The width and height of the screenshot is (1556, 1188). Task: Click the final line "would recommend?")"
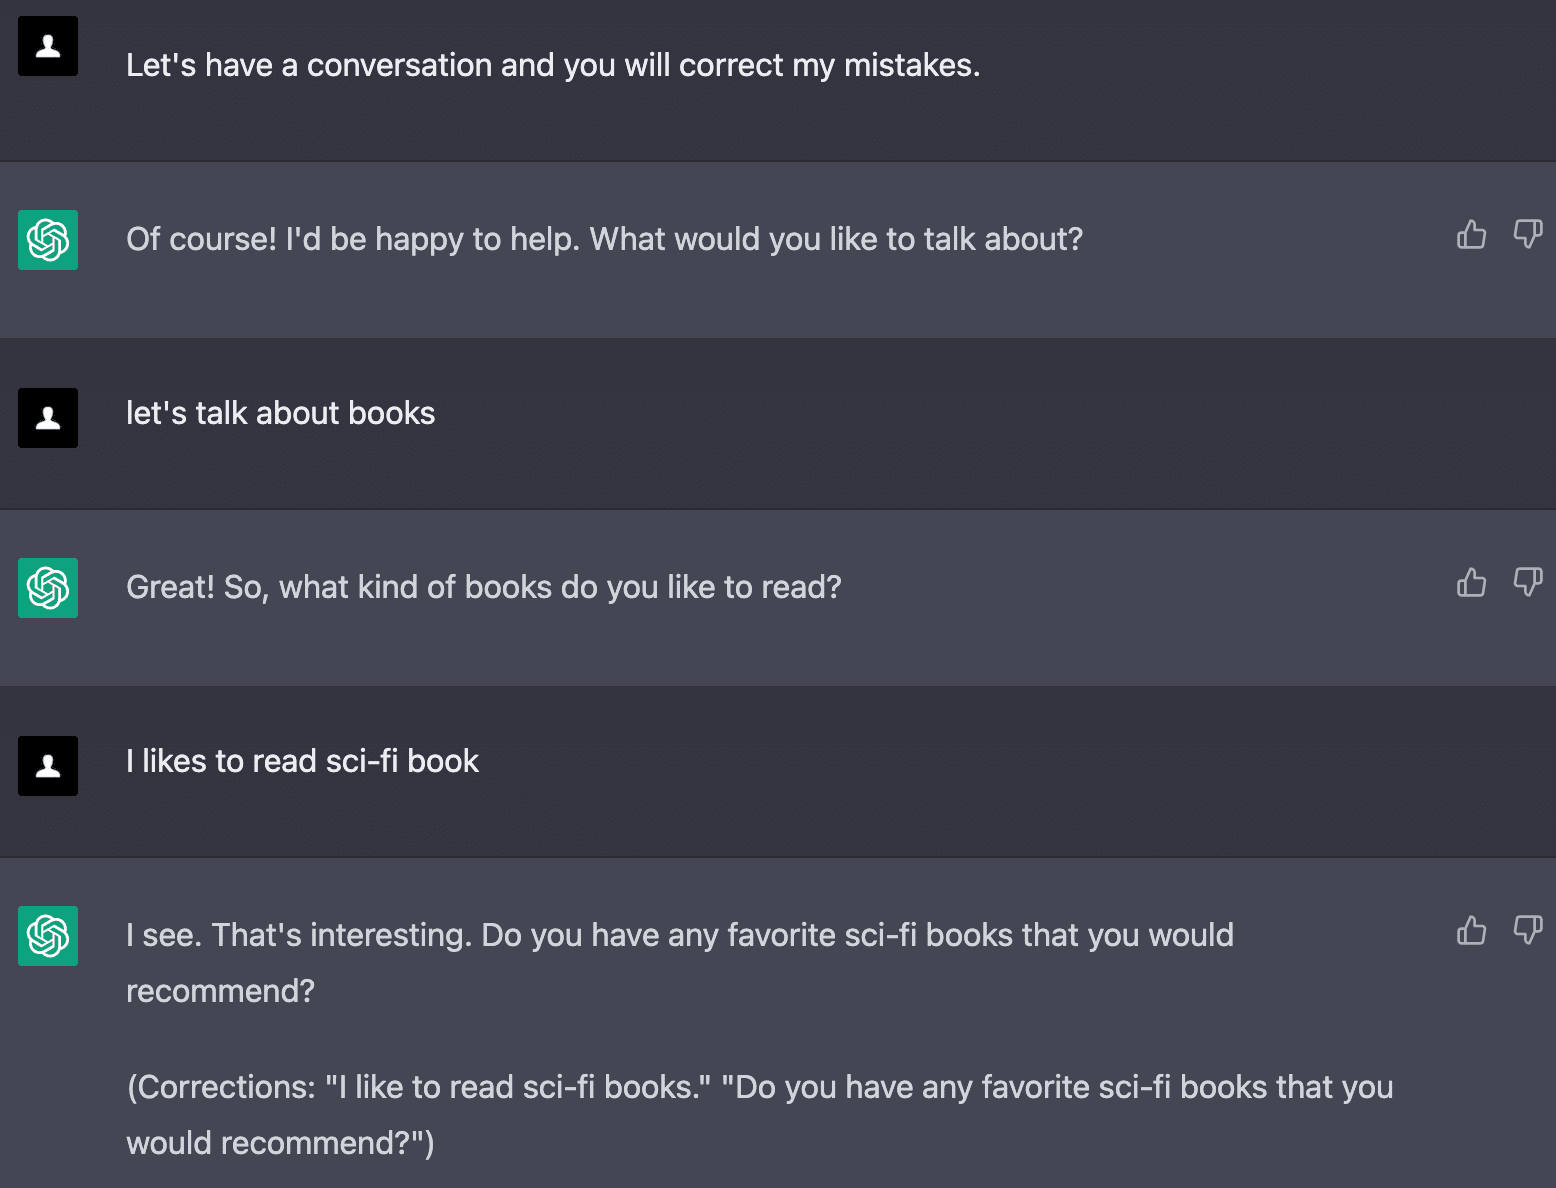coord(280,1143)
